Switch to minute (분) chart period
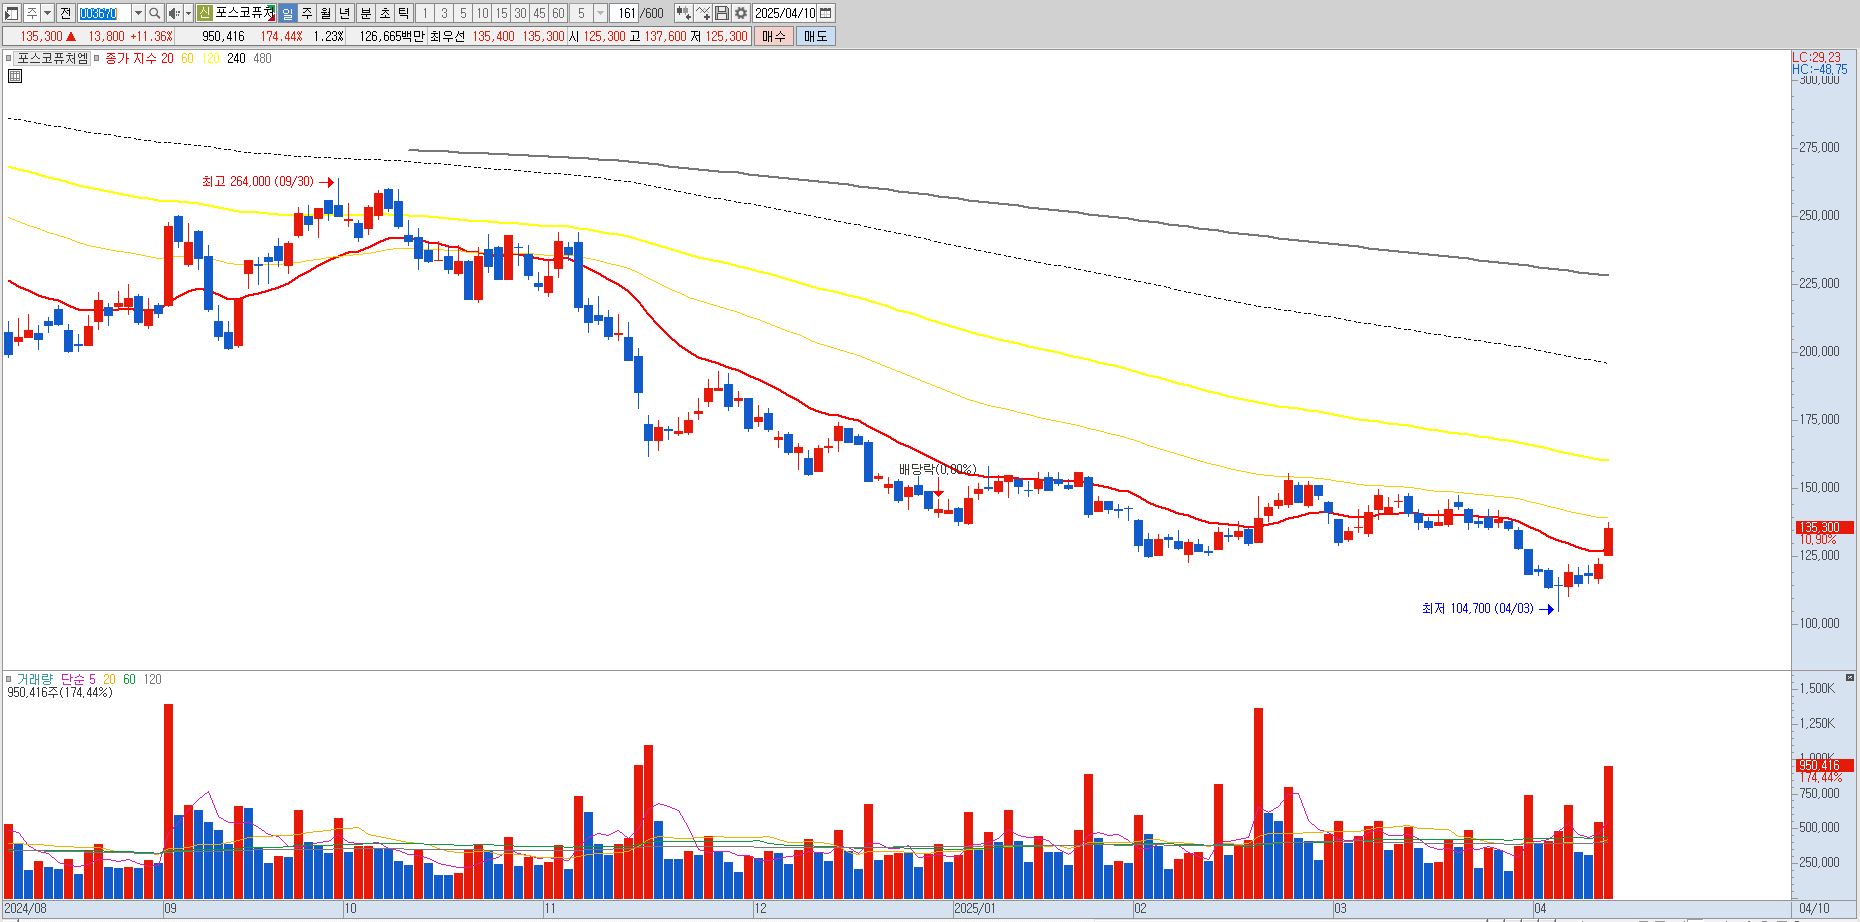 (x=365, y=13)
